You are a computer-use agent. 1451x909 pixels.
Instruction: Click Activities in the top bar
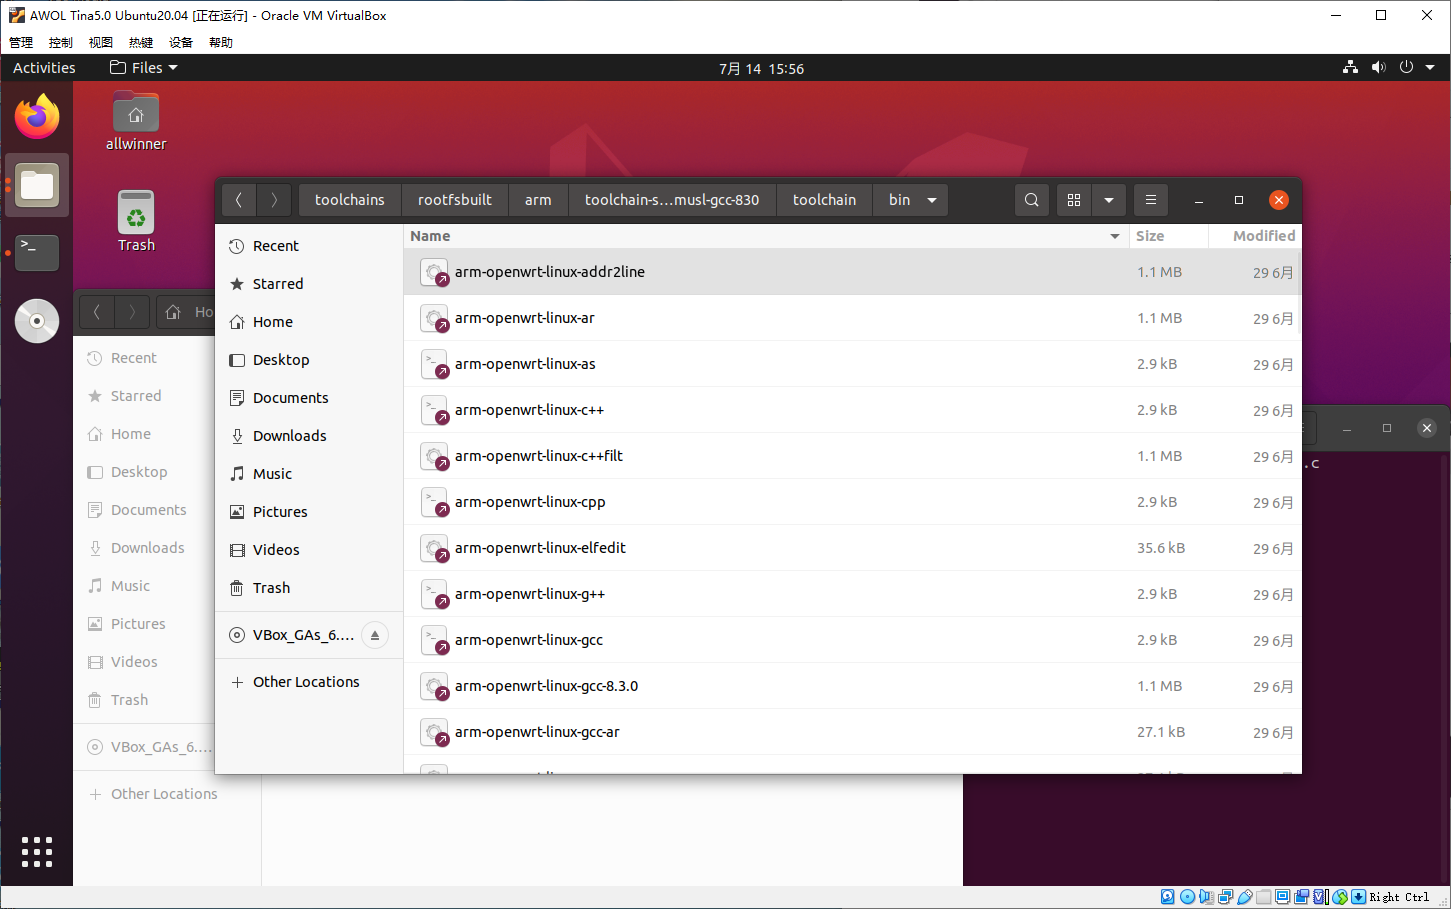pyautogui.click(x=44, y=68)
